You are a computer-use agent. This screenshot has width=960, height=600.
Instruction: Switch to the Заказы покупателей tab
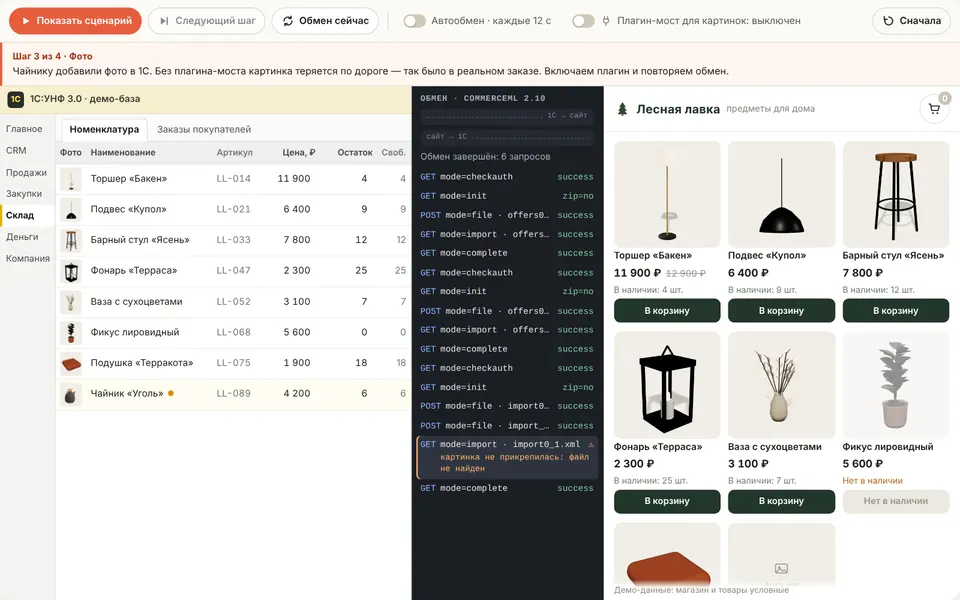tap(204, 129)
